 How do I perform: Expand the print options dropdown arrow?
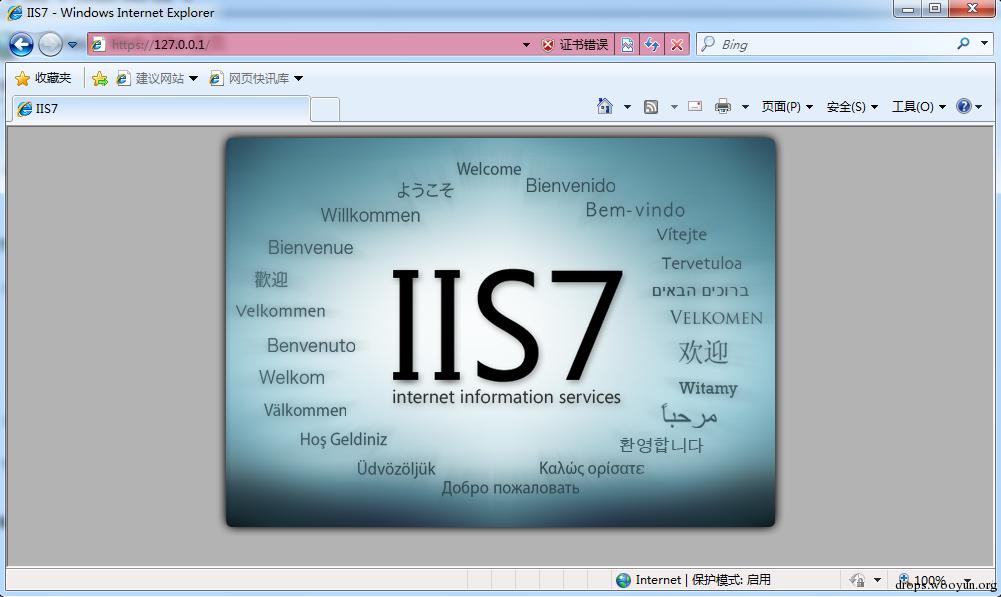744,107
